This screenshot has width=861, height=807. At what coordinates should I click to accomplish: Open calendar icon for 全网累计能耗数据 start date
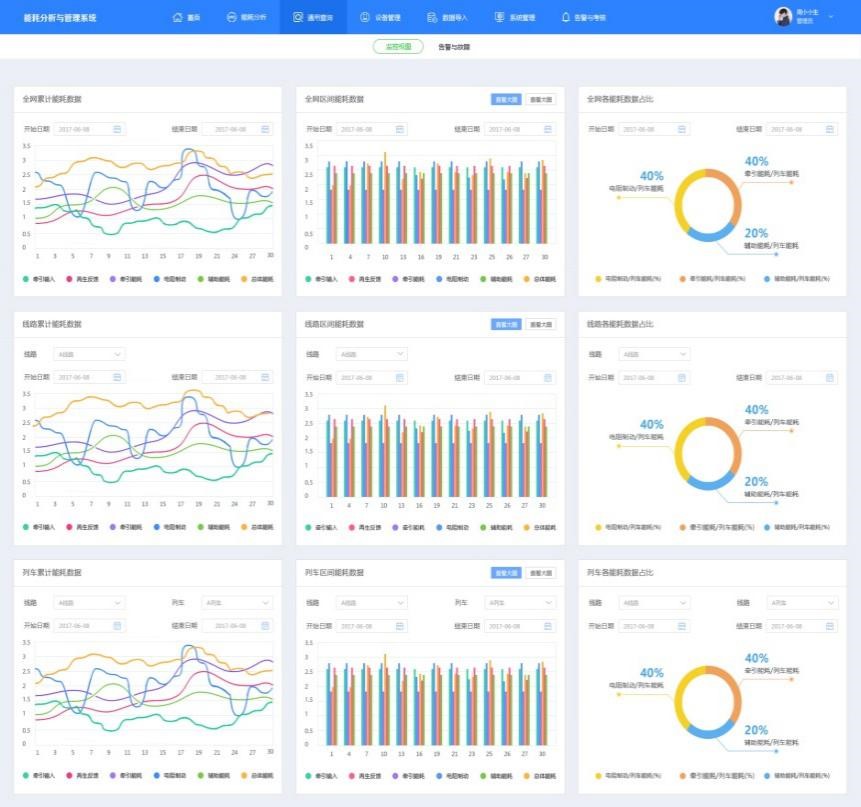(117, 129)
